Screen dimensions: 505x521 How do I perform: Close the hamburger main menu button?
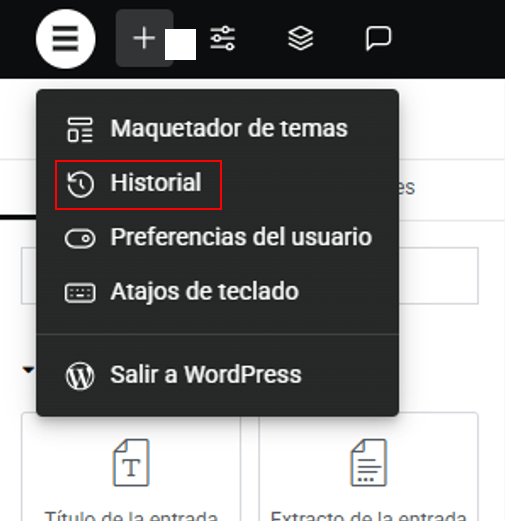(x=66, y=39)
